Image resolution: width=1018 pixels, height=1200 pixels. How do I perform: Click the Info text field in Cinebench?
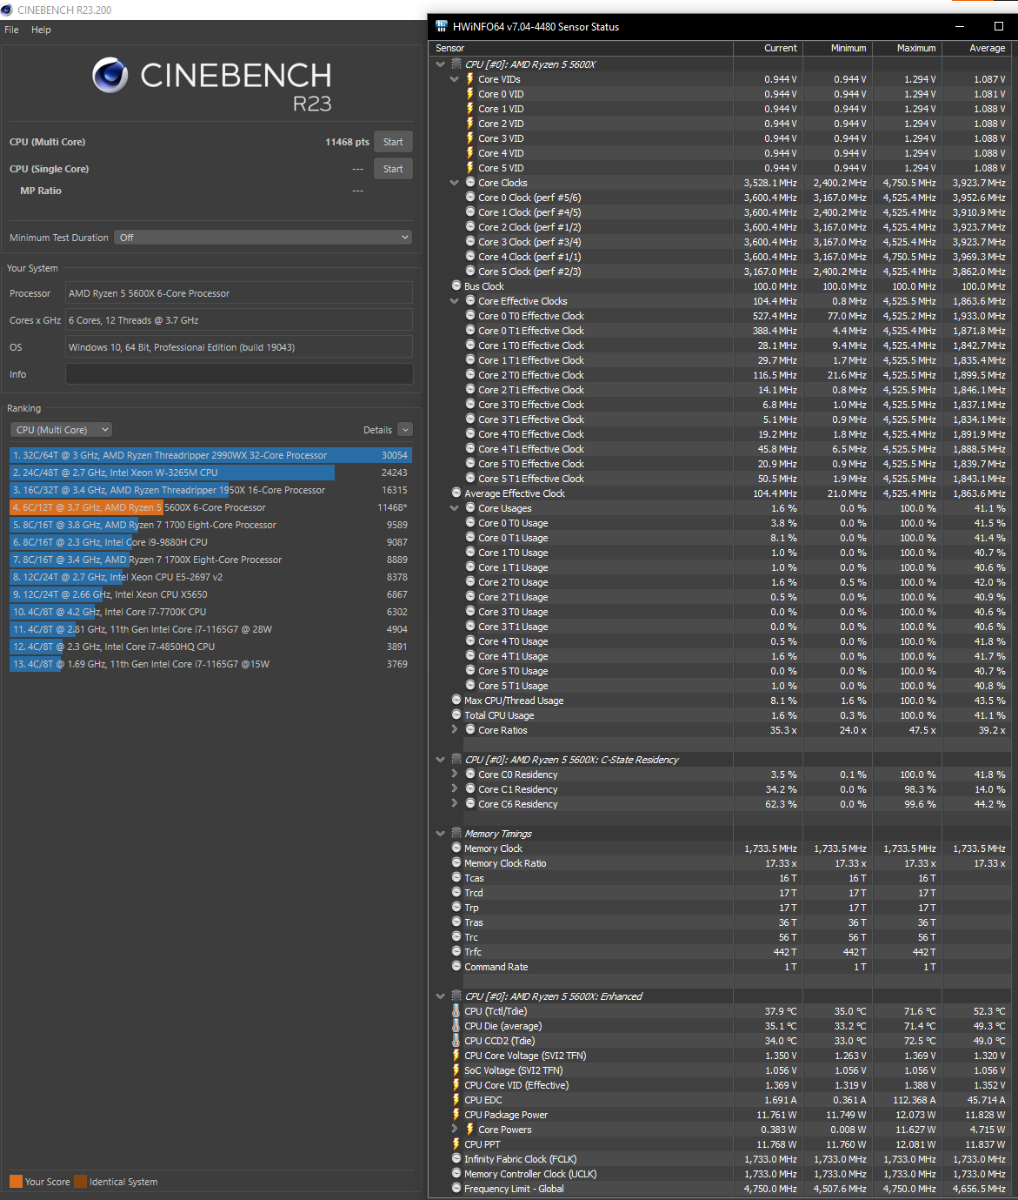pyautogui.click(x=239, y=374)
